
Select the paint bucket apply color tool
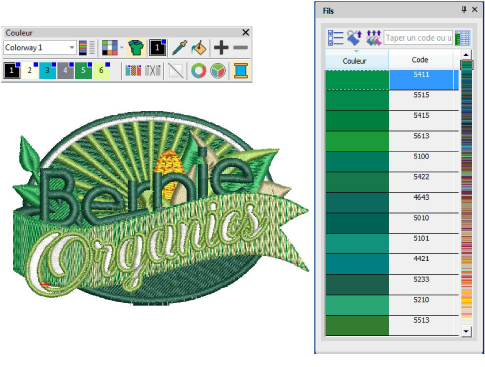click(x=199, y=48)
